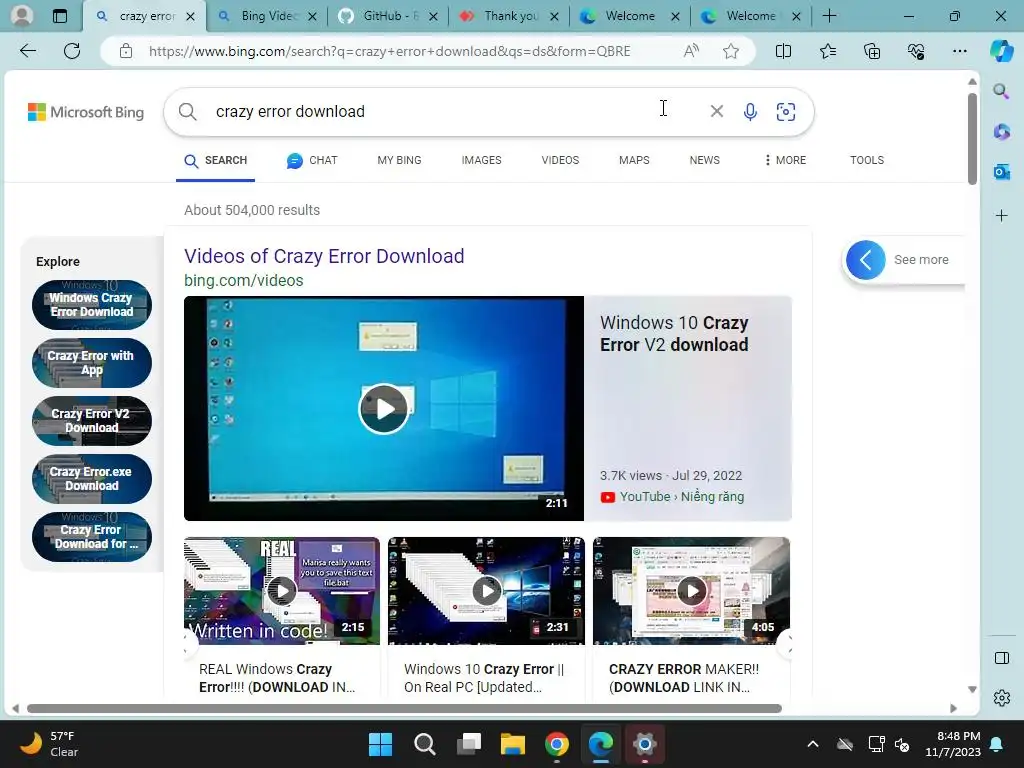Image resolution: width=1024 pixels, height=768 pixels.
Task: Refresh the Bing search page
Action: coord(72,51)
